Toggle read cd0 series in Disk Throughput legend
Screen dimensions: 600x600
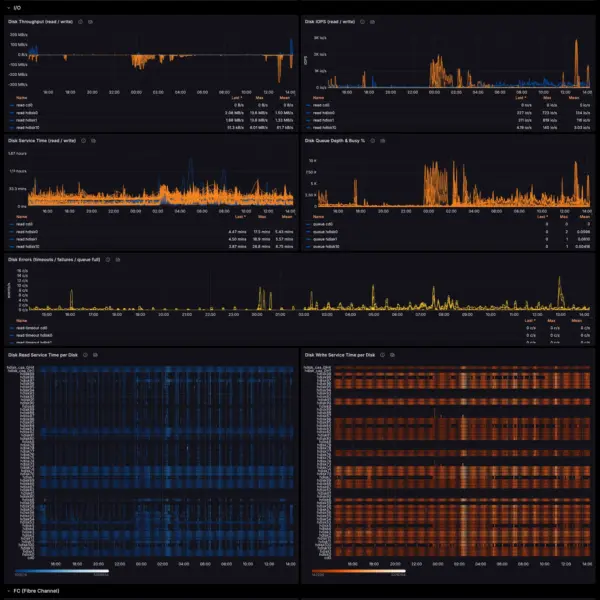tap(22, 105)
